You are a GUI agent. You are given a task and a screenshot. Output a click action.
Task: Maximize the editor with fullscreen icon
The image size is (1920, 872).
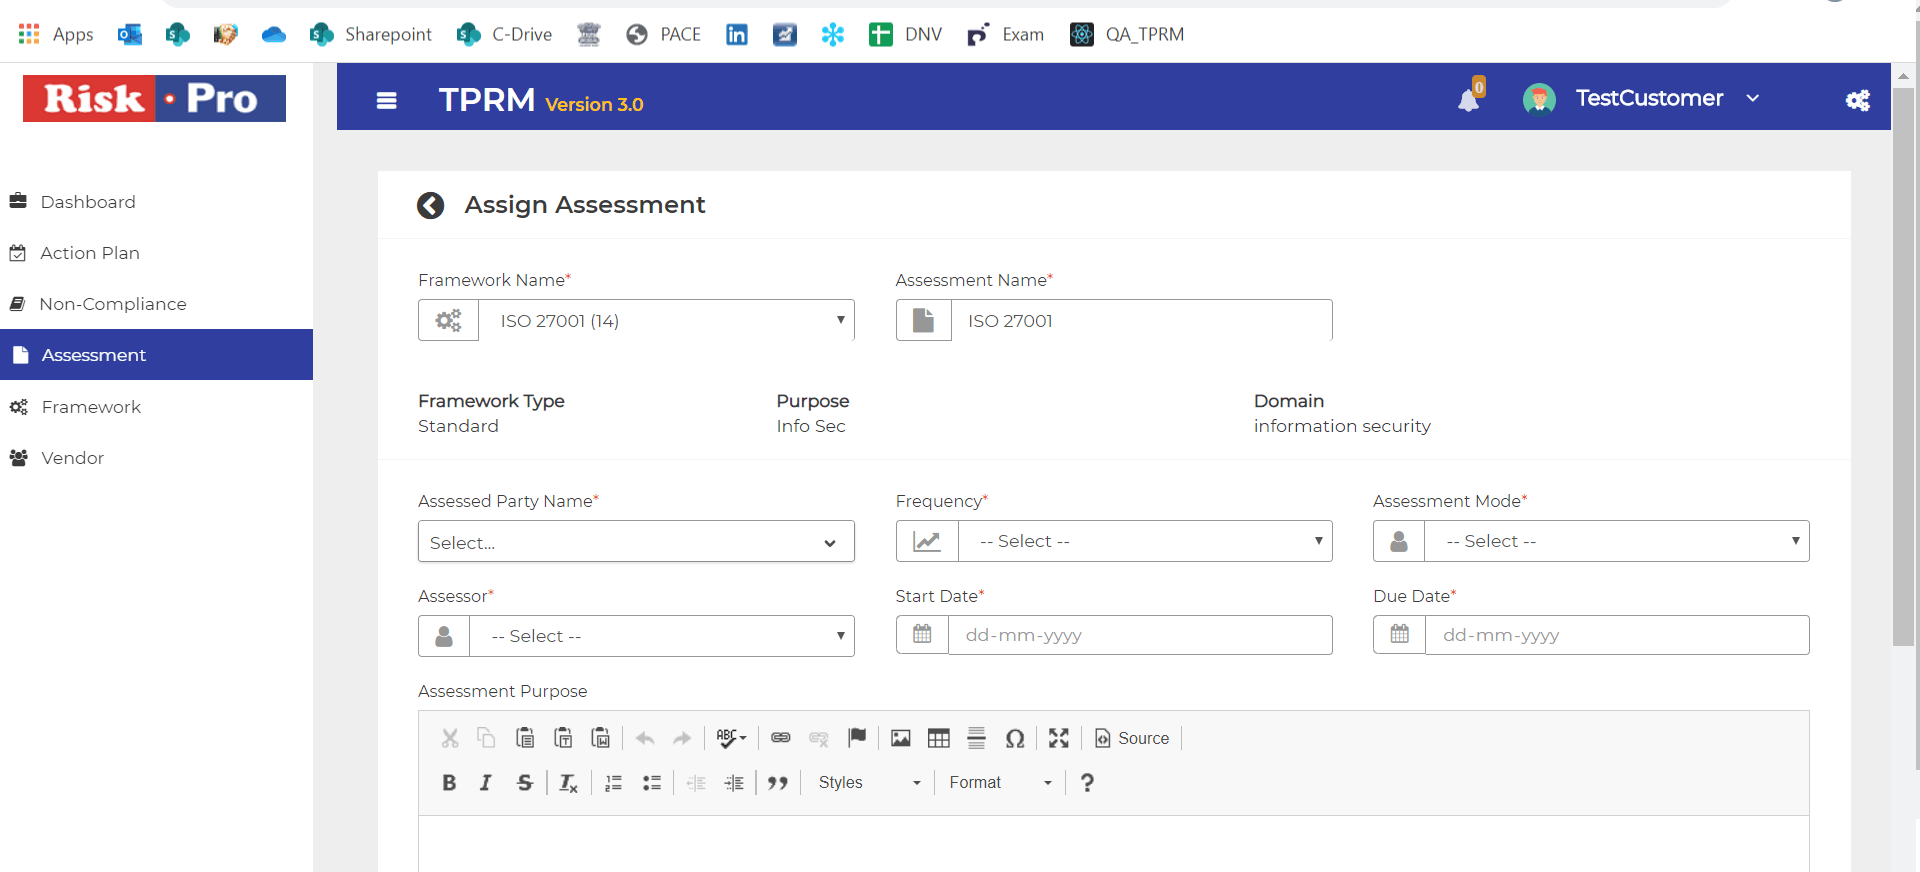click(1058, 738)
